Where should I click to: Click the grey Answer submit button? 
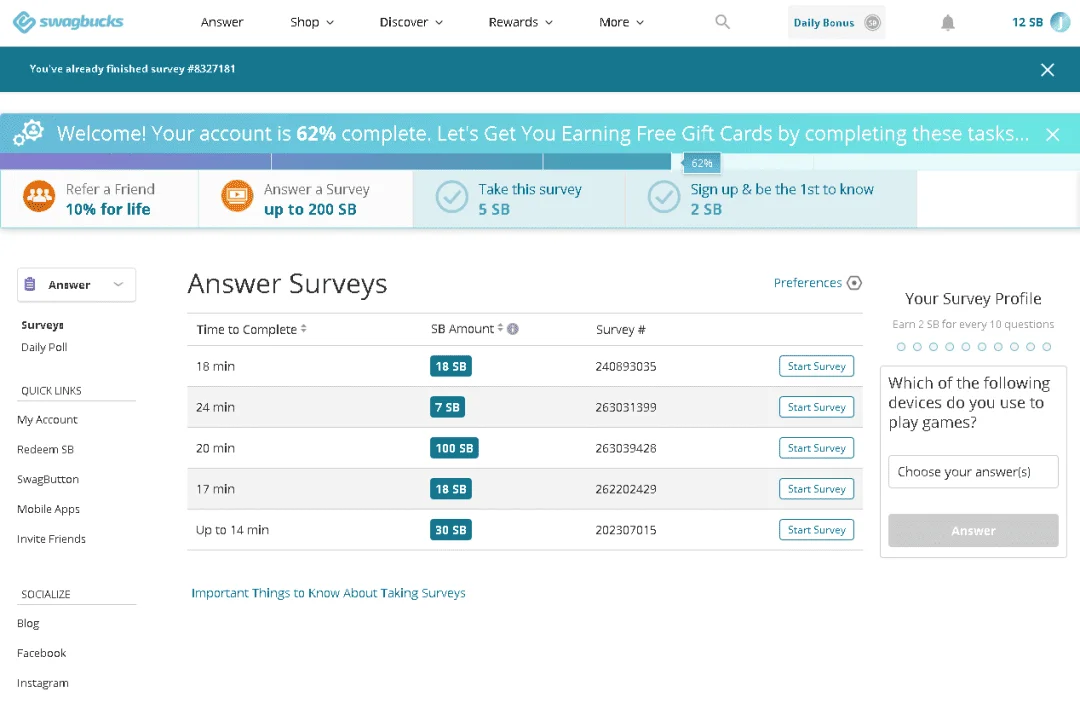tap(973, 530)
